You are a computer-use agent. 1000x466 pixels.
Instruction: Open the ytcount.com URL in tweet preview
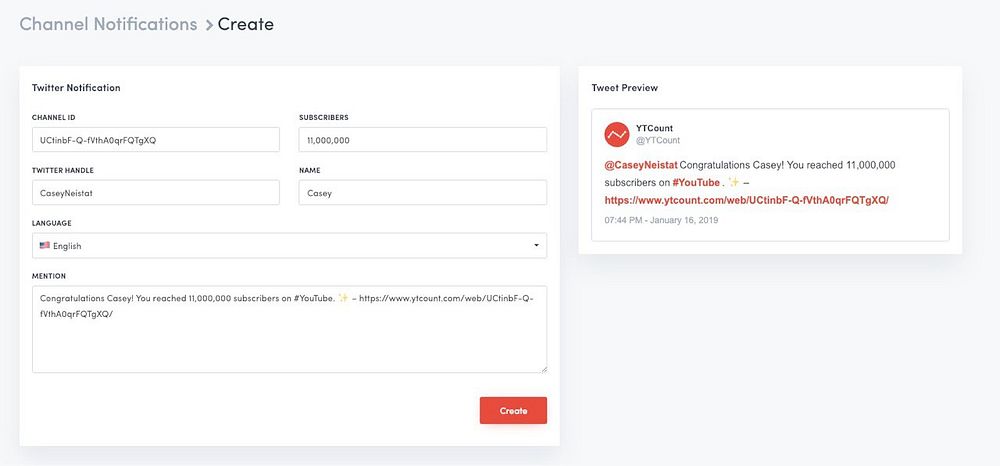pos(746,200)
